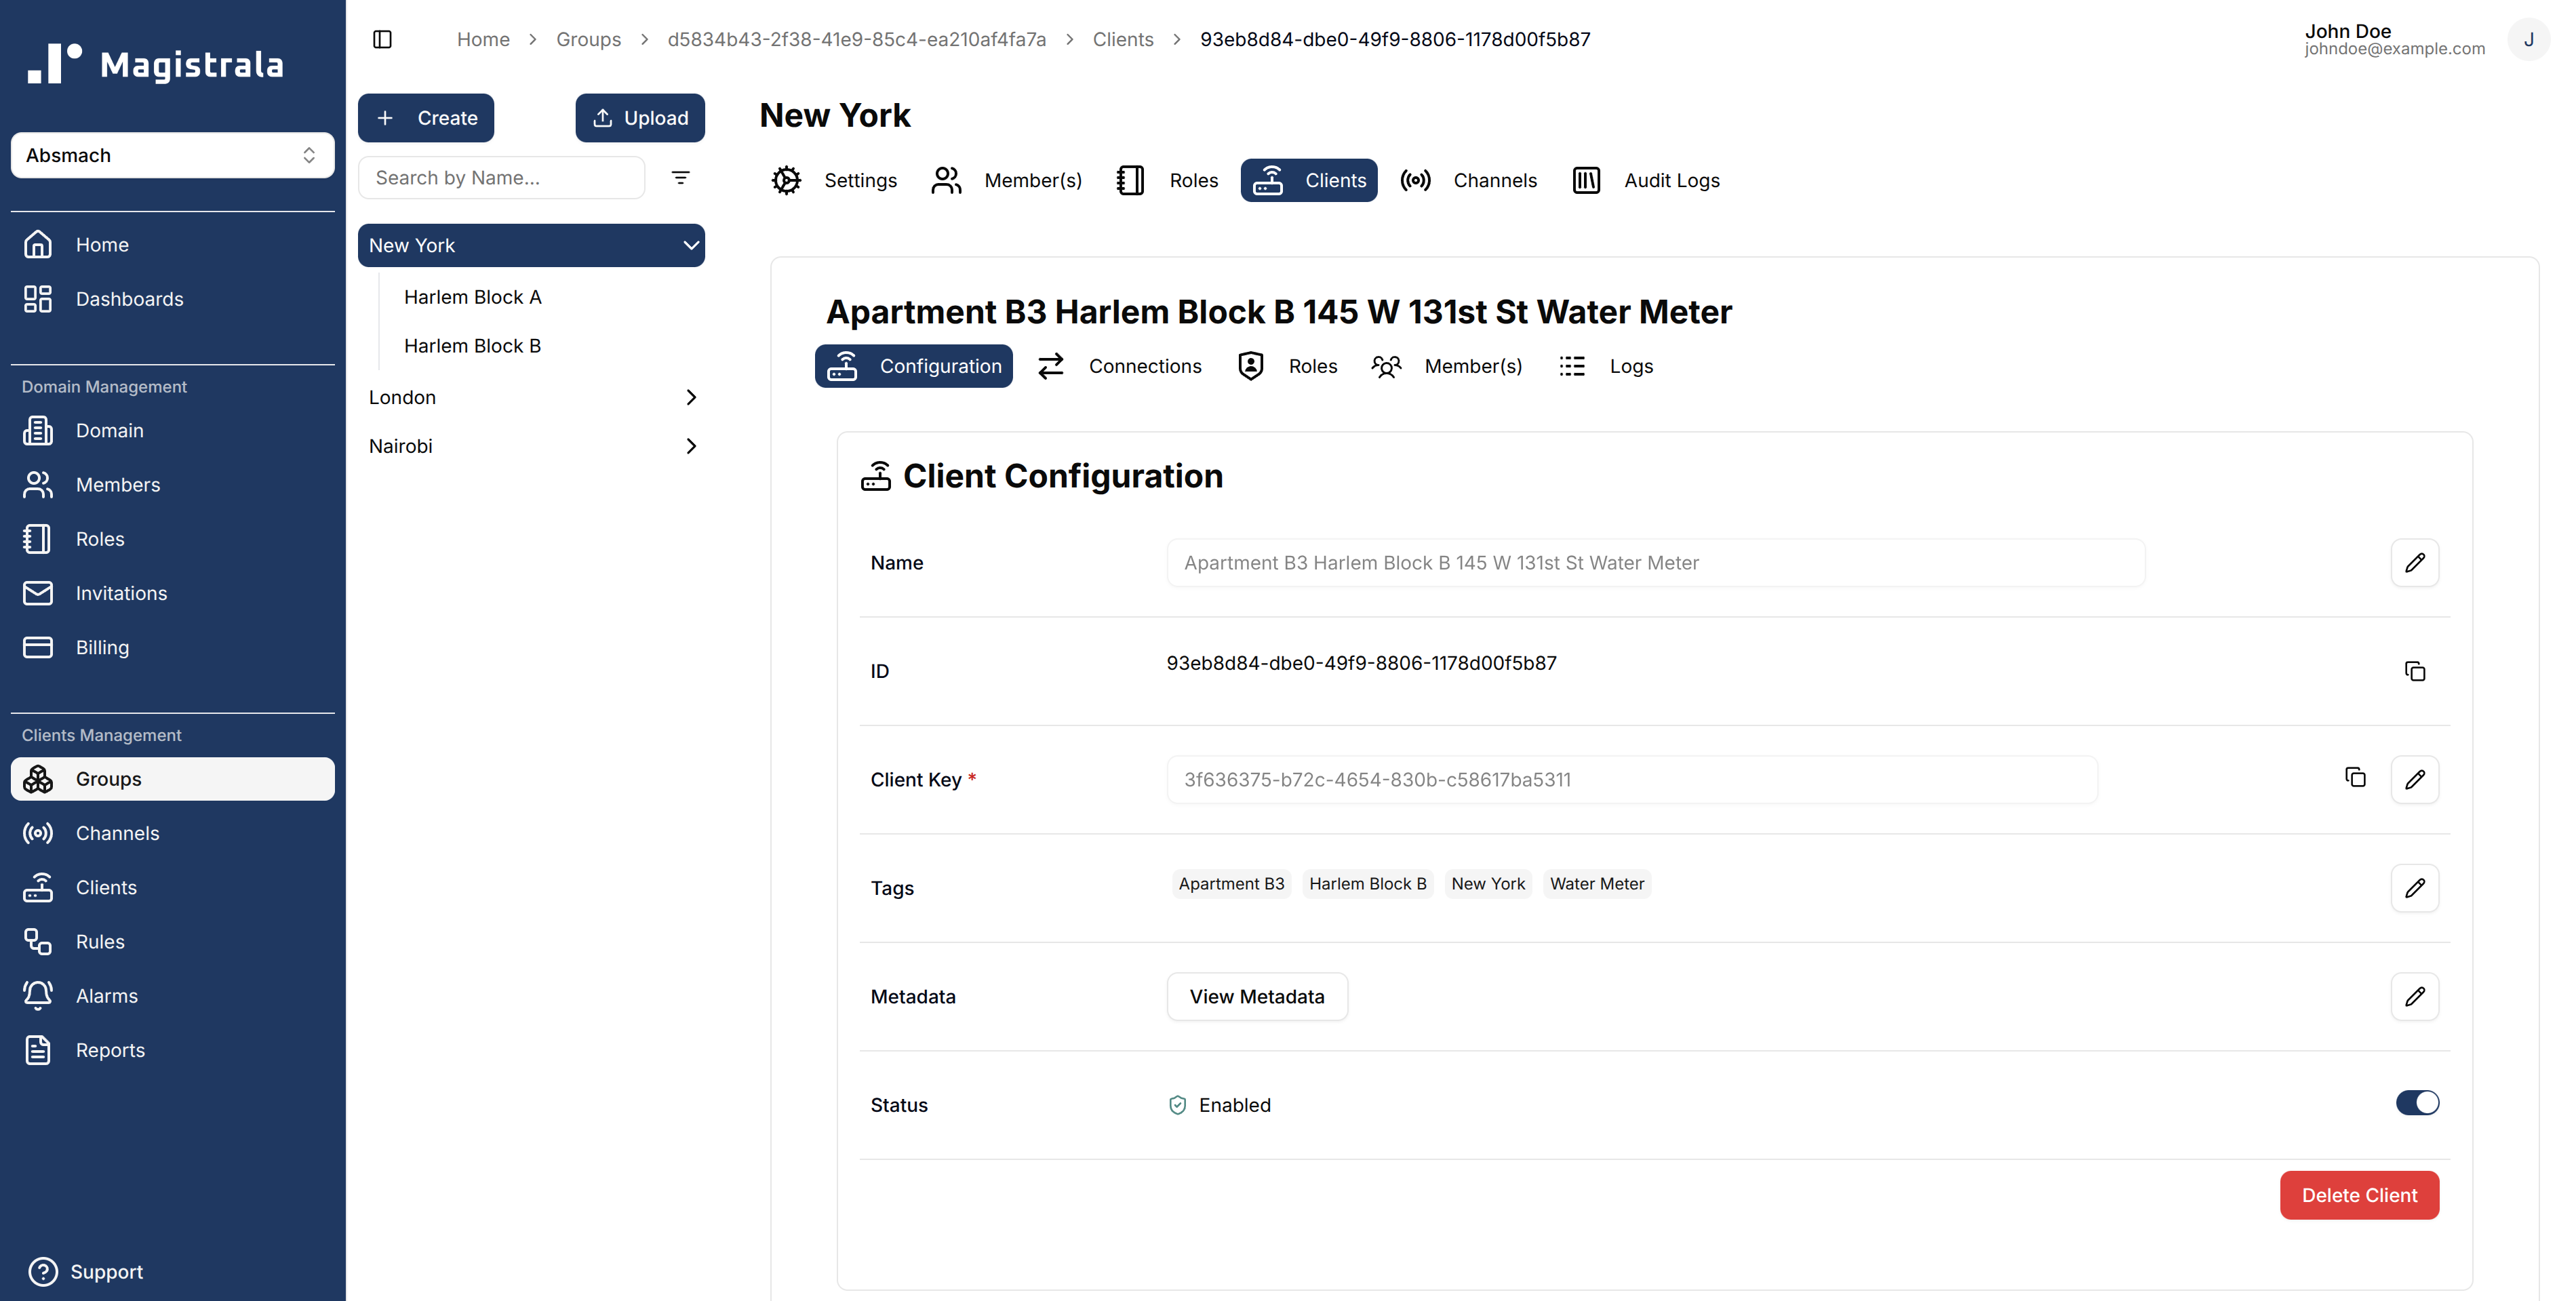
Task: Collapse the sidebar panel
Action: 382,39
